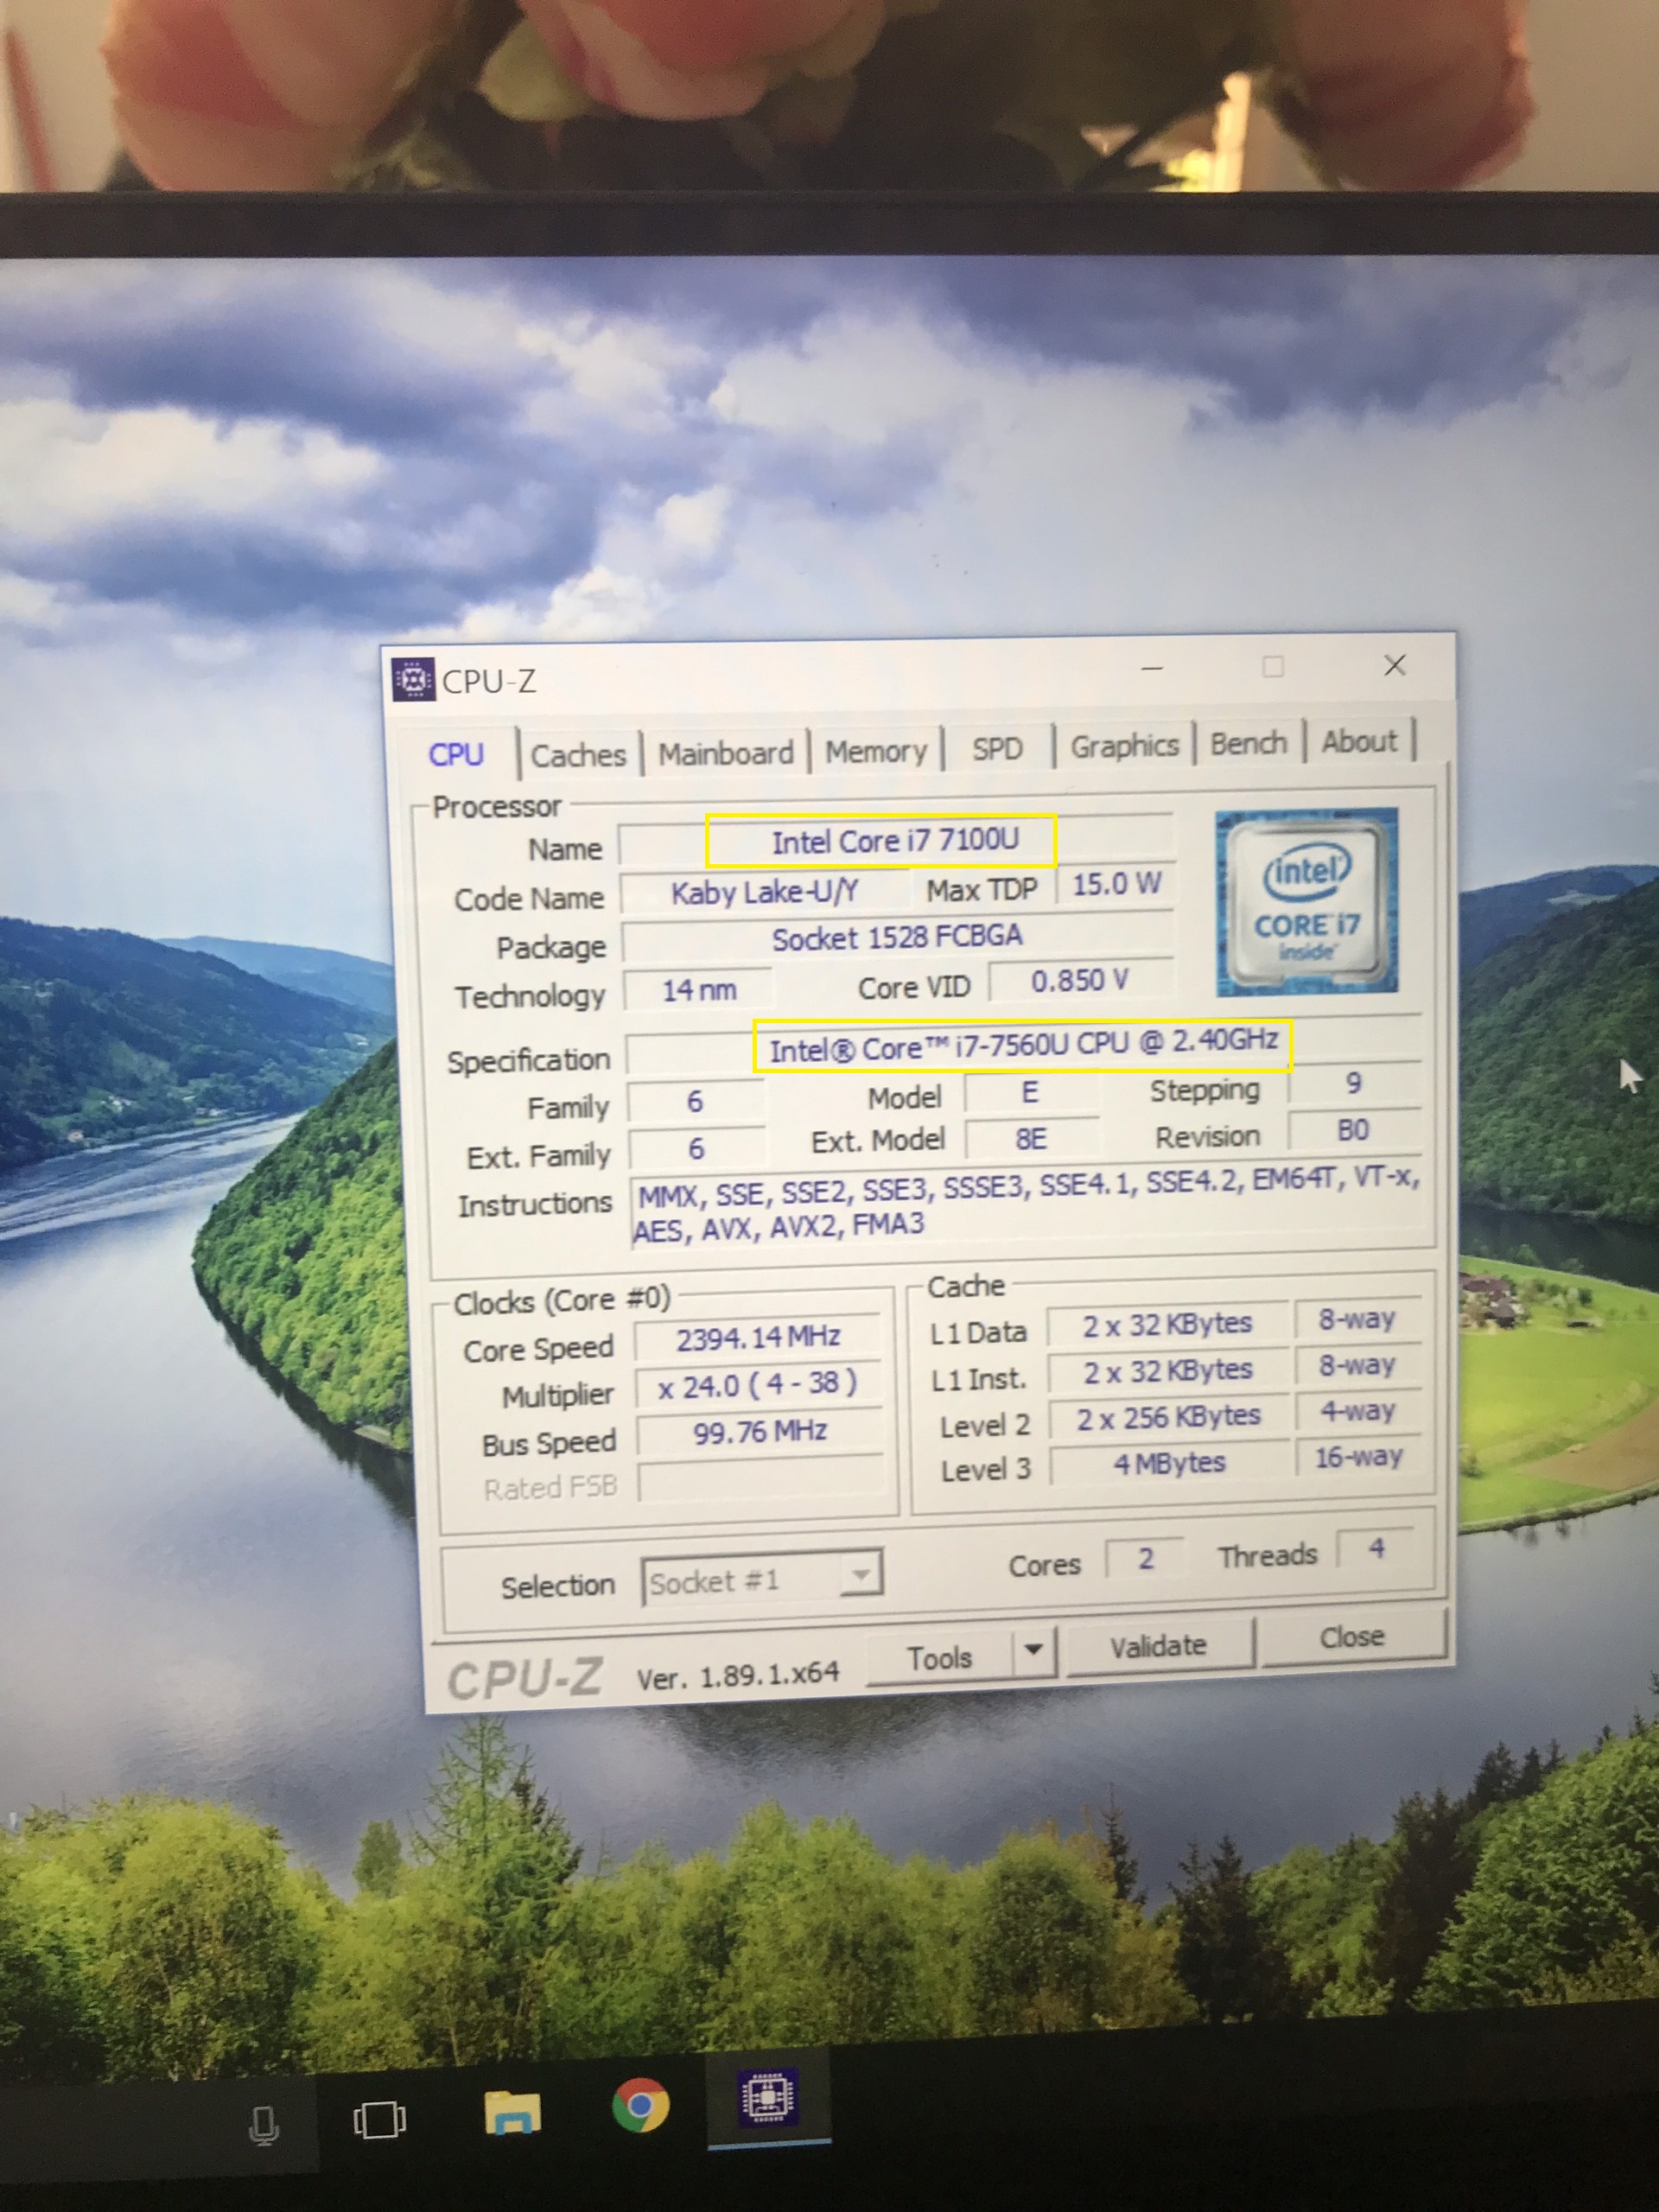Click the Specification text field
This screenshot has height=2212, width=1659.
[x=1023, y=1046]
